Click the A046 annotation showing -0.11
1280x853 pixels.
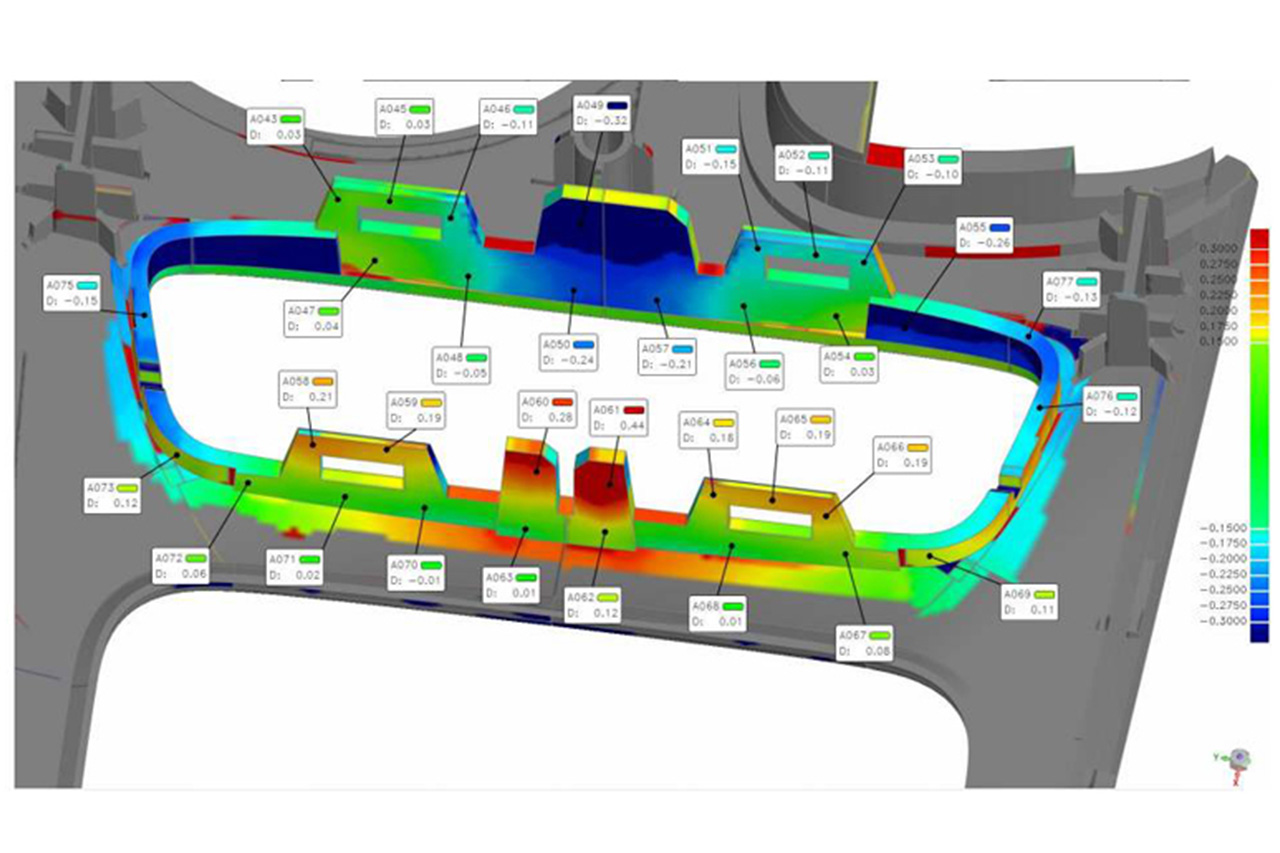click(x=509, y=116)
